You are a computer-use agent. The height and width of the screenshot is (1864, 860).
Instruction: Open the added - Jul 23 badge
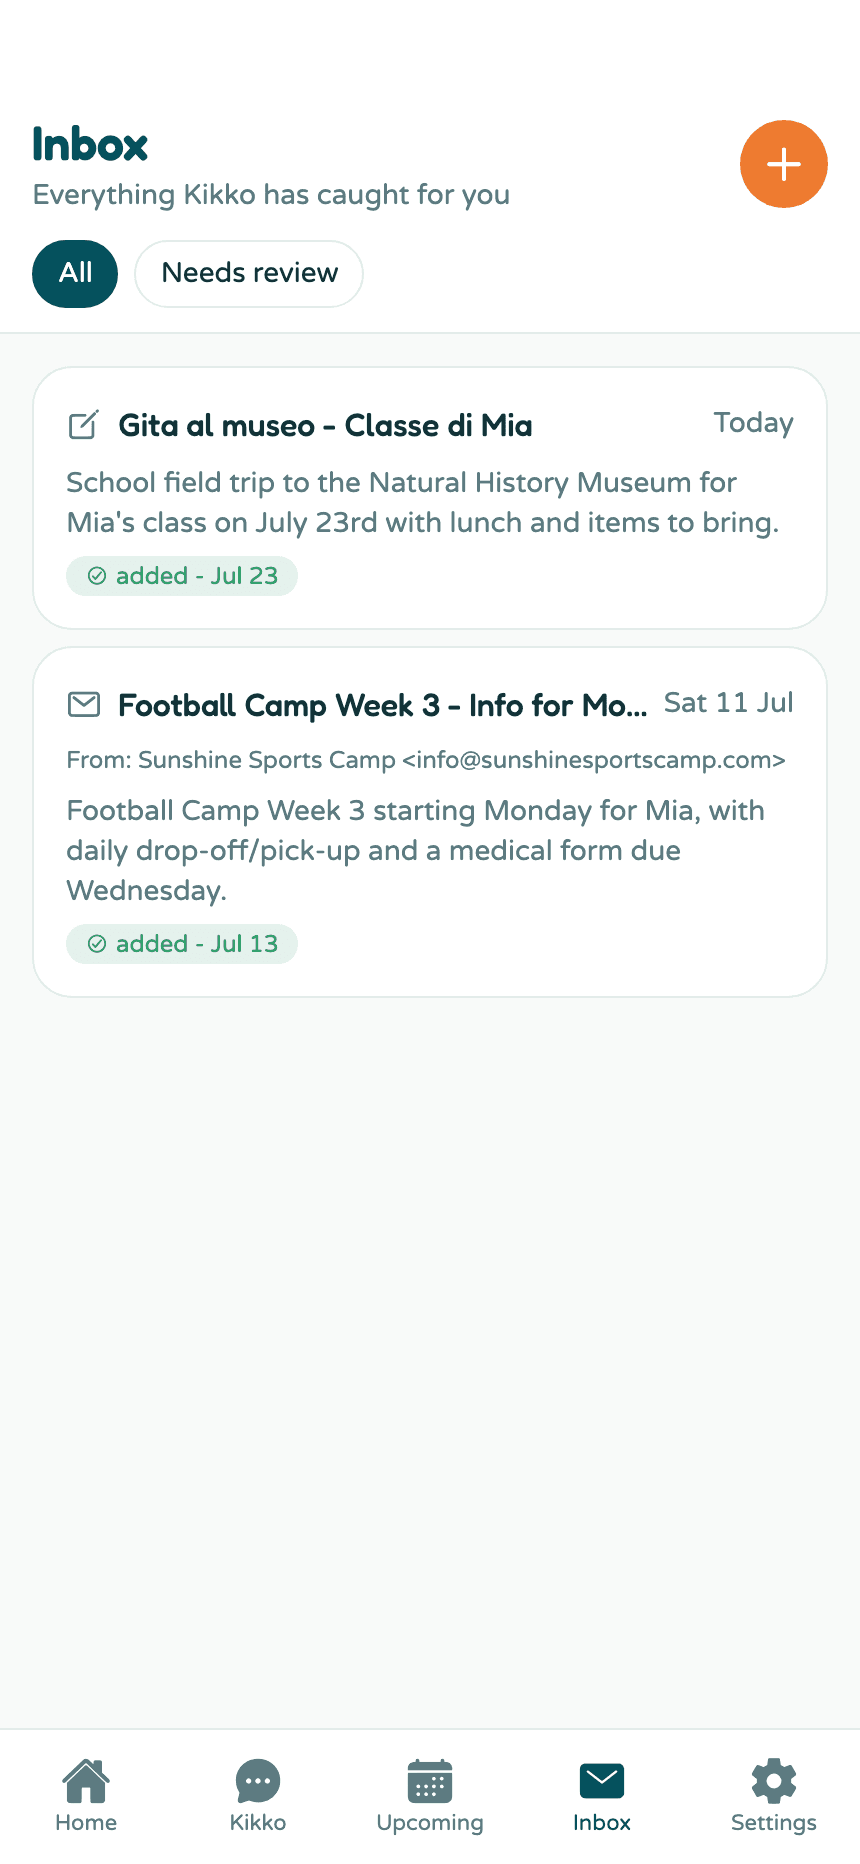[182, 576]
